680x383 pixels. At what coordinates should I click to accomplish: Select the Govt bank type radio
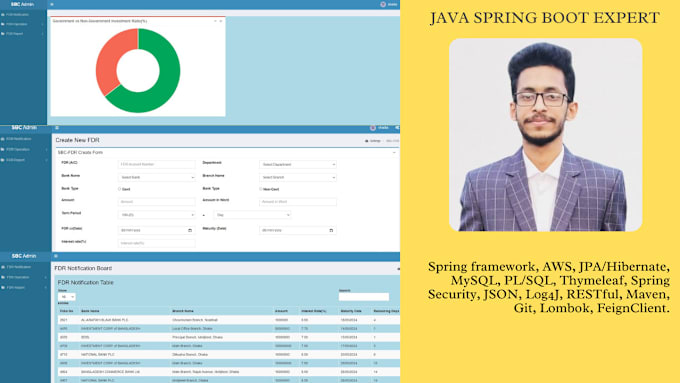120,189
